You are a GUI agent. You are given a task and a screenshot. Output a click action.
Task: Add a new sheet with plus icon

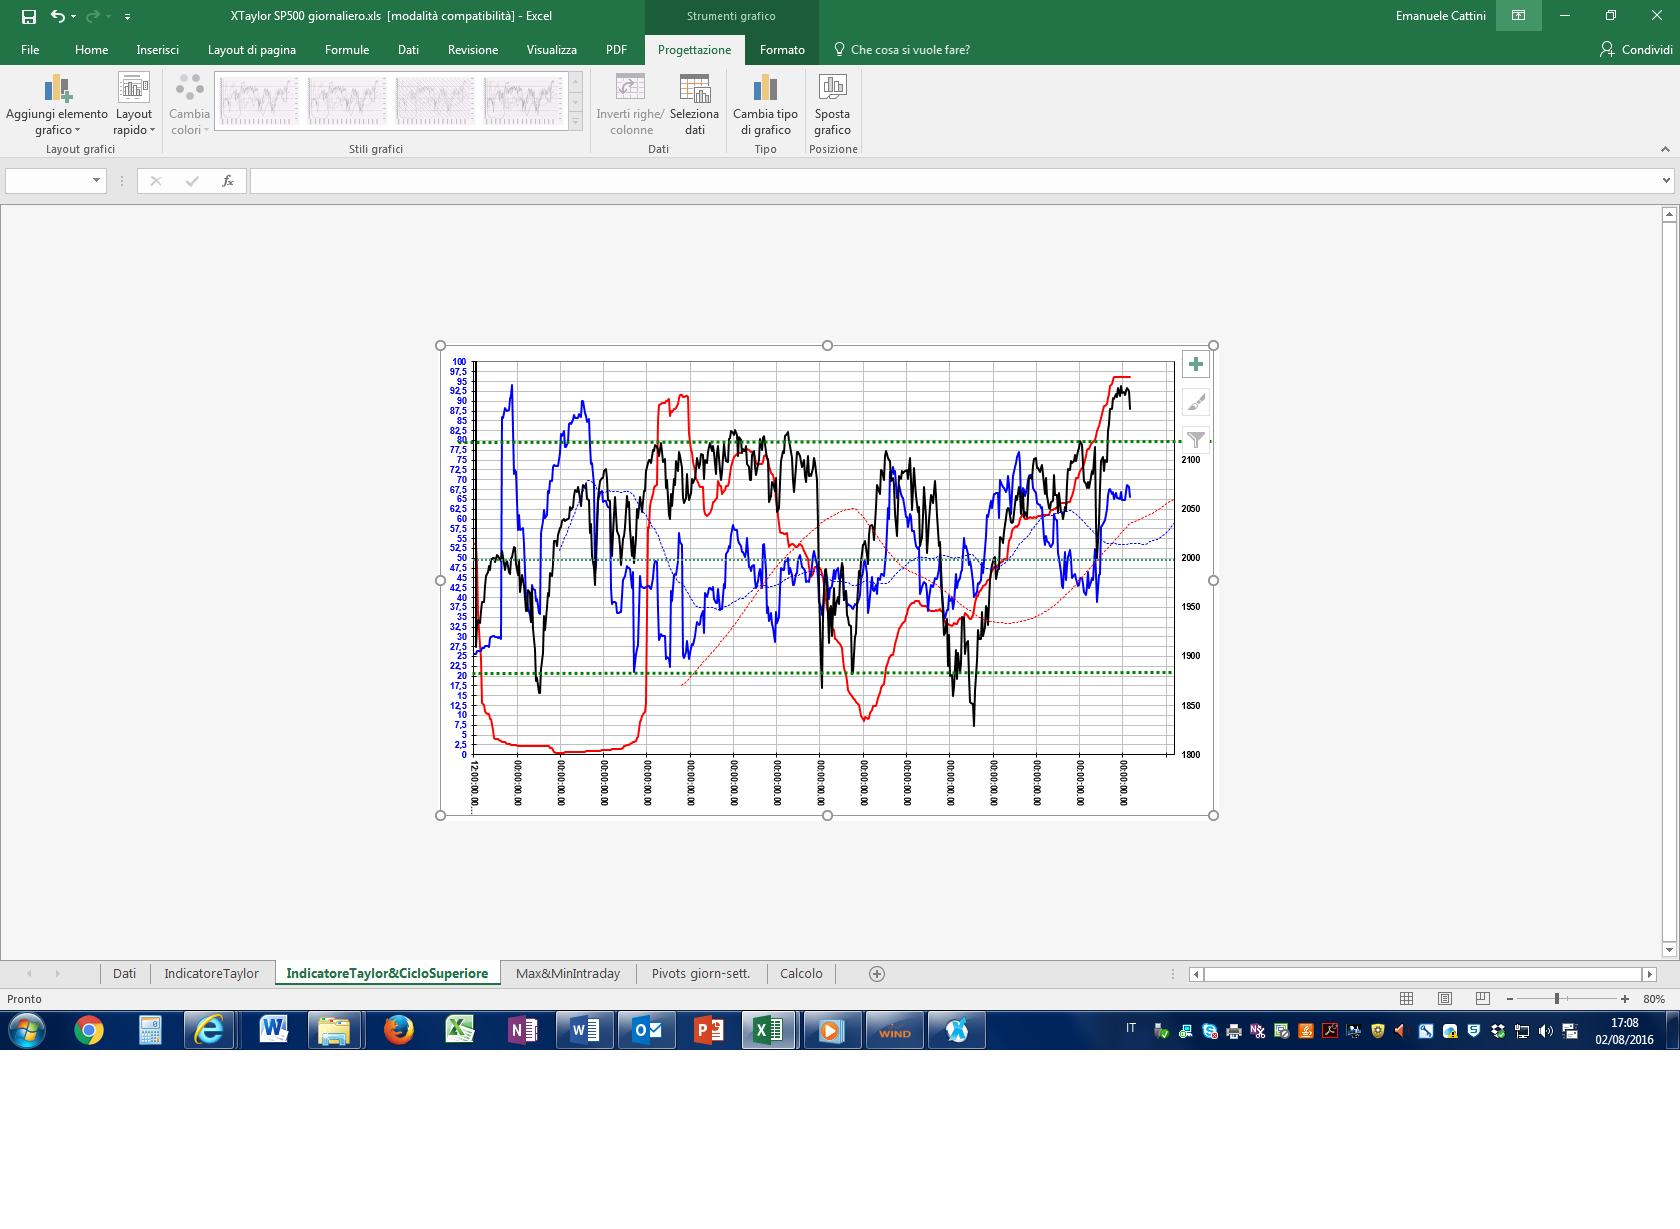(877, 974)
